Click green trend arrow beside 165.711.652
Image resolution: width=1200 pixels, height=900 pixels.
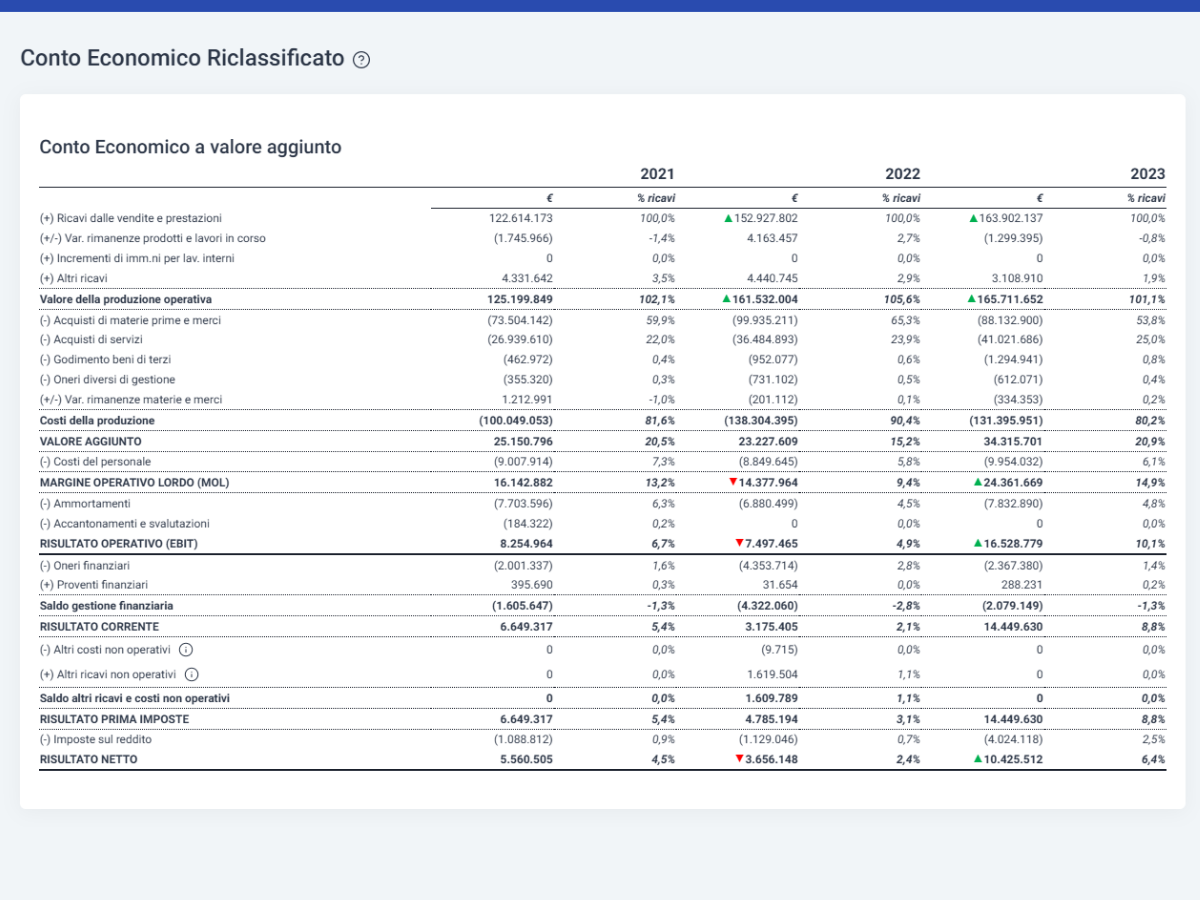[971, 299]
